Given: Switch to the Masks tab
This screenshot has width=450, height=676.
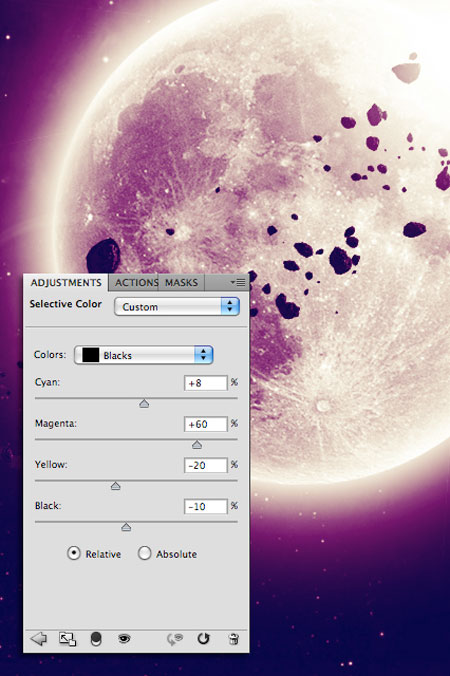Looking at the screenshot, I should click(181, 283).
